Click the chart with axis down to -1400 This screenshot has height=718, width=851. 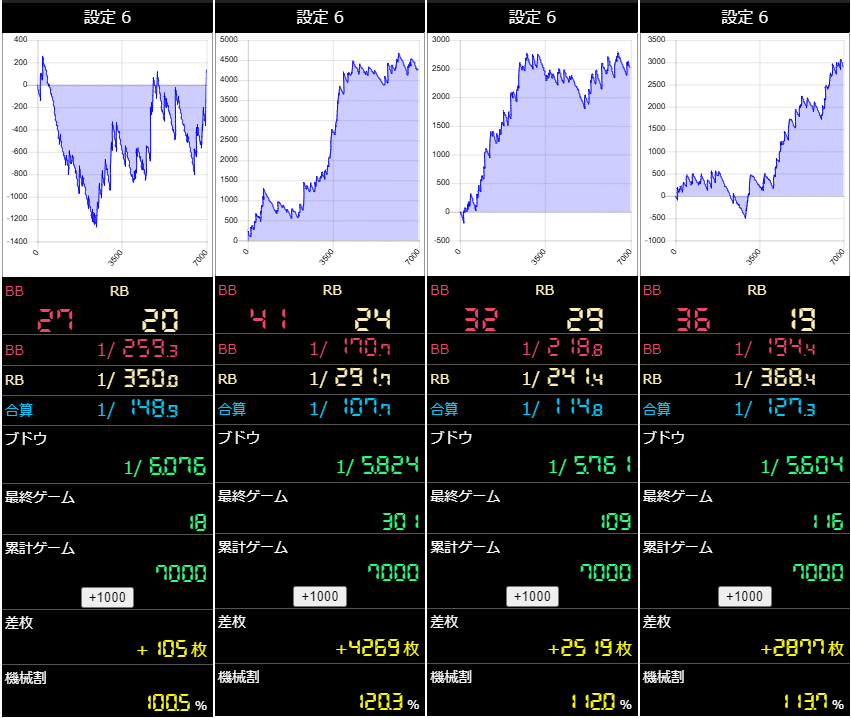point(107,155)
